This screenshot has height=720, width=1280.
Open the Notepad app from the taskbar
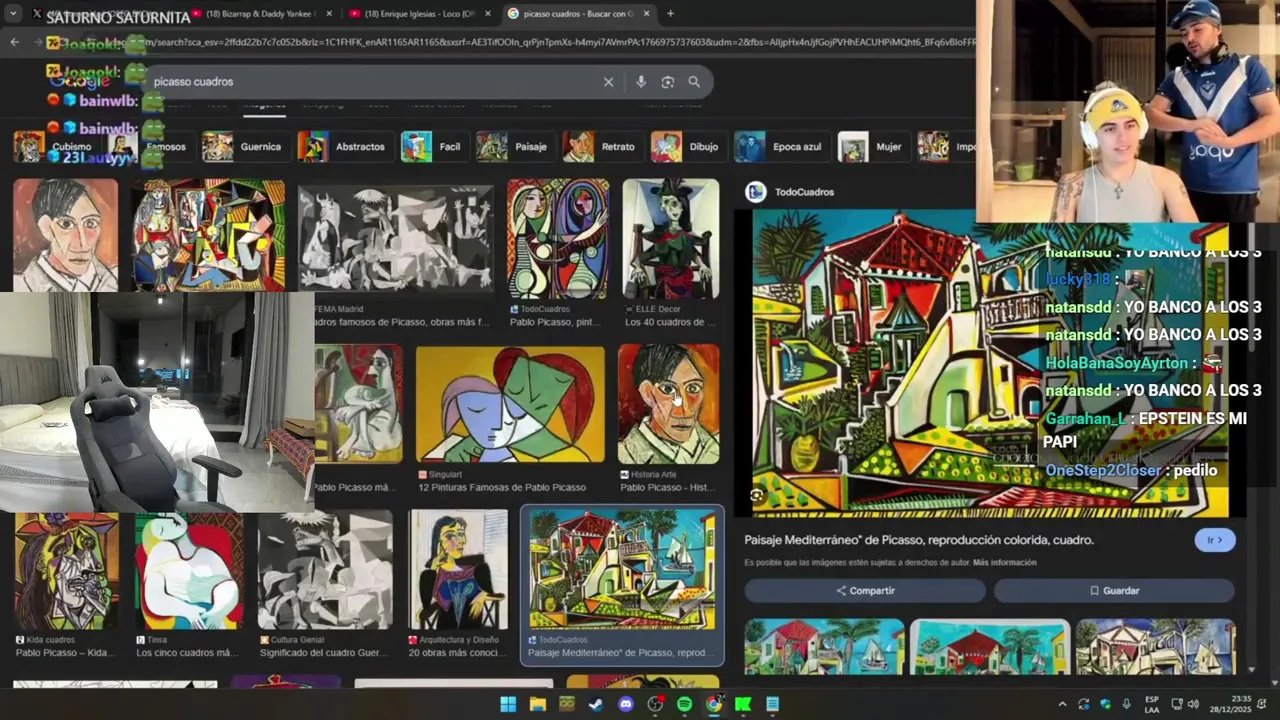pyautogui.click(x=772, y=704)
